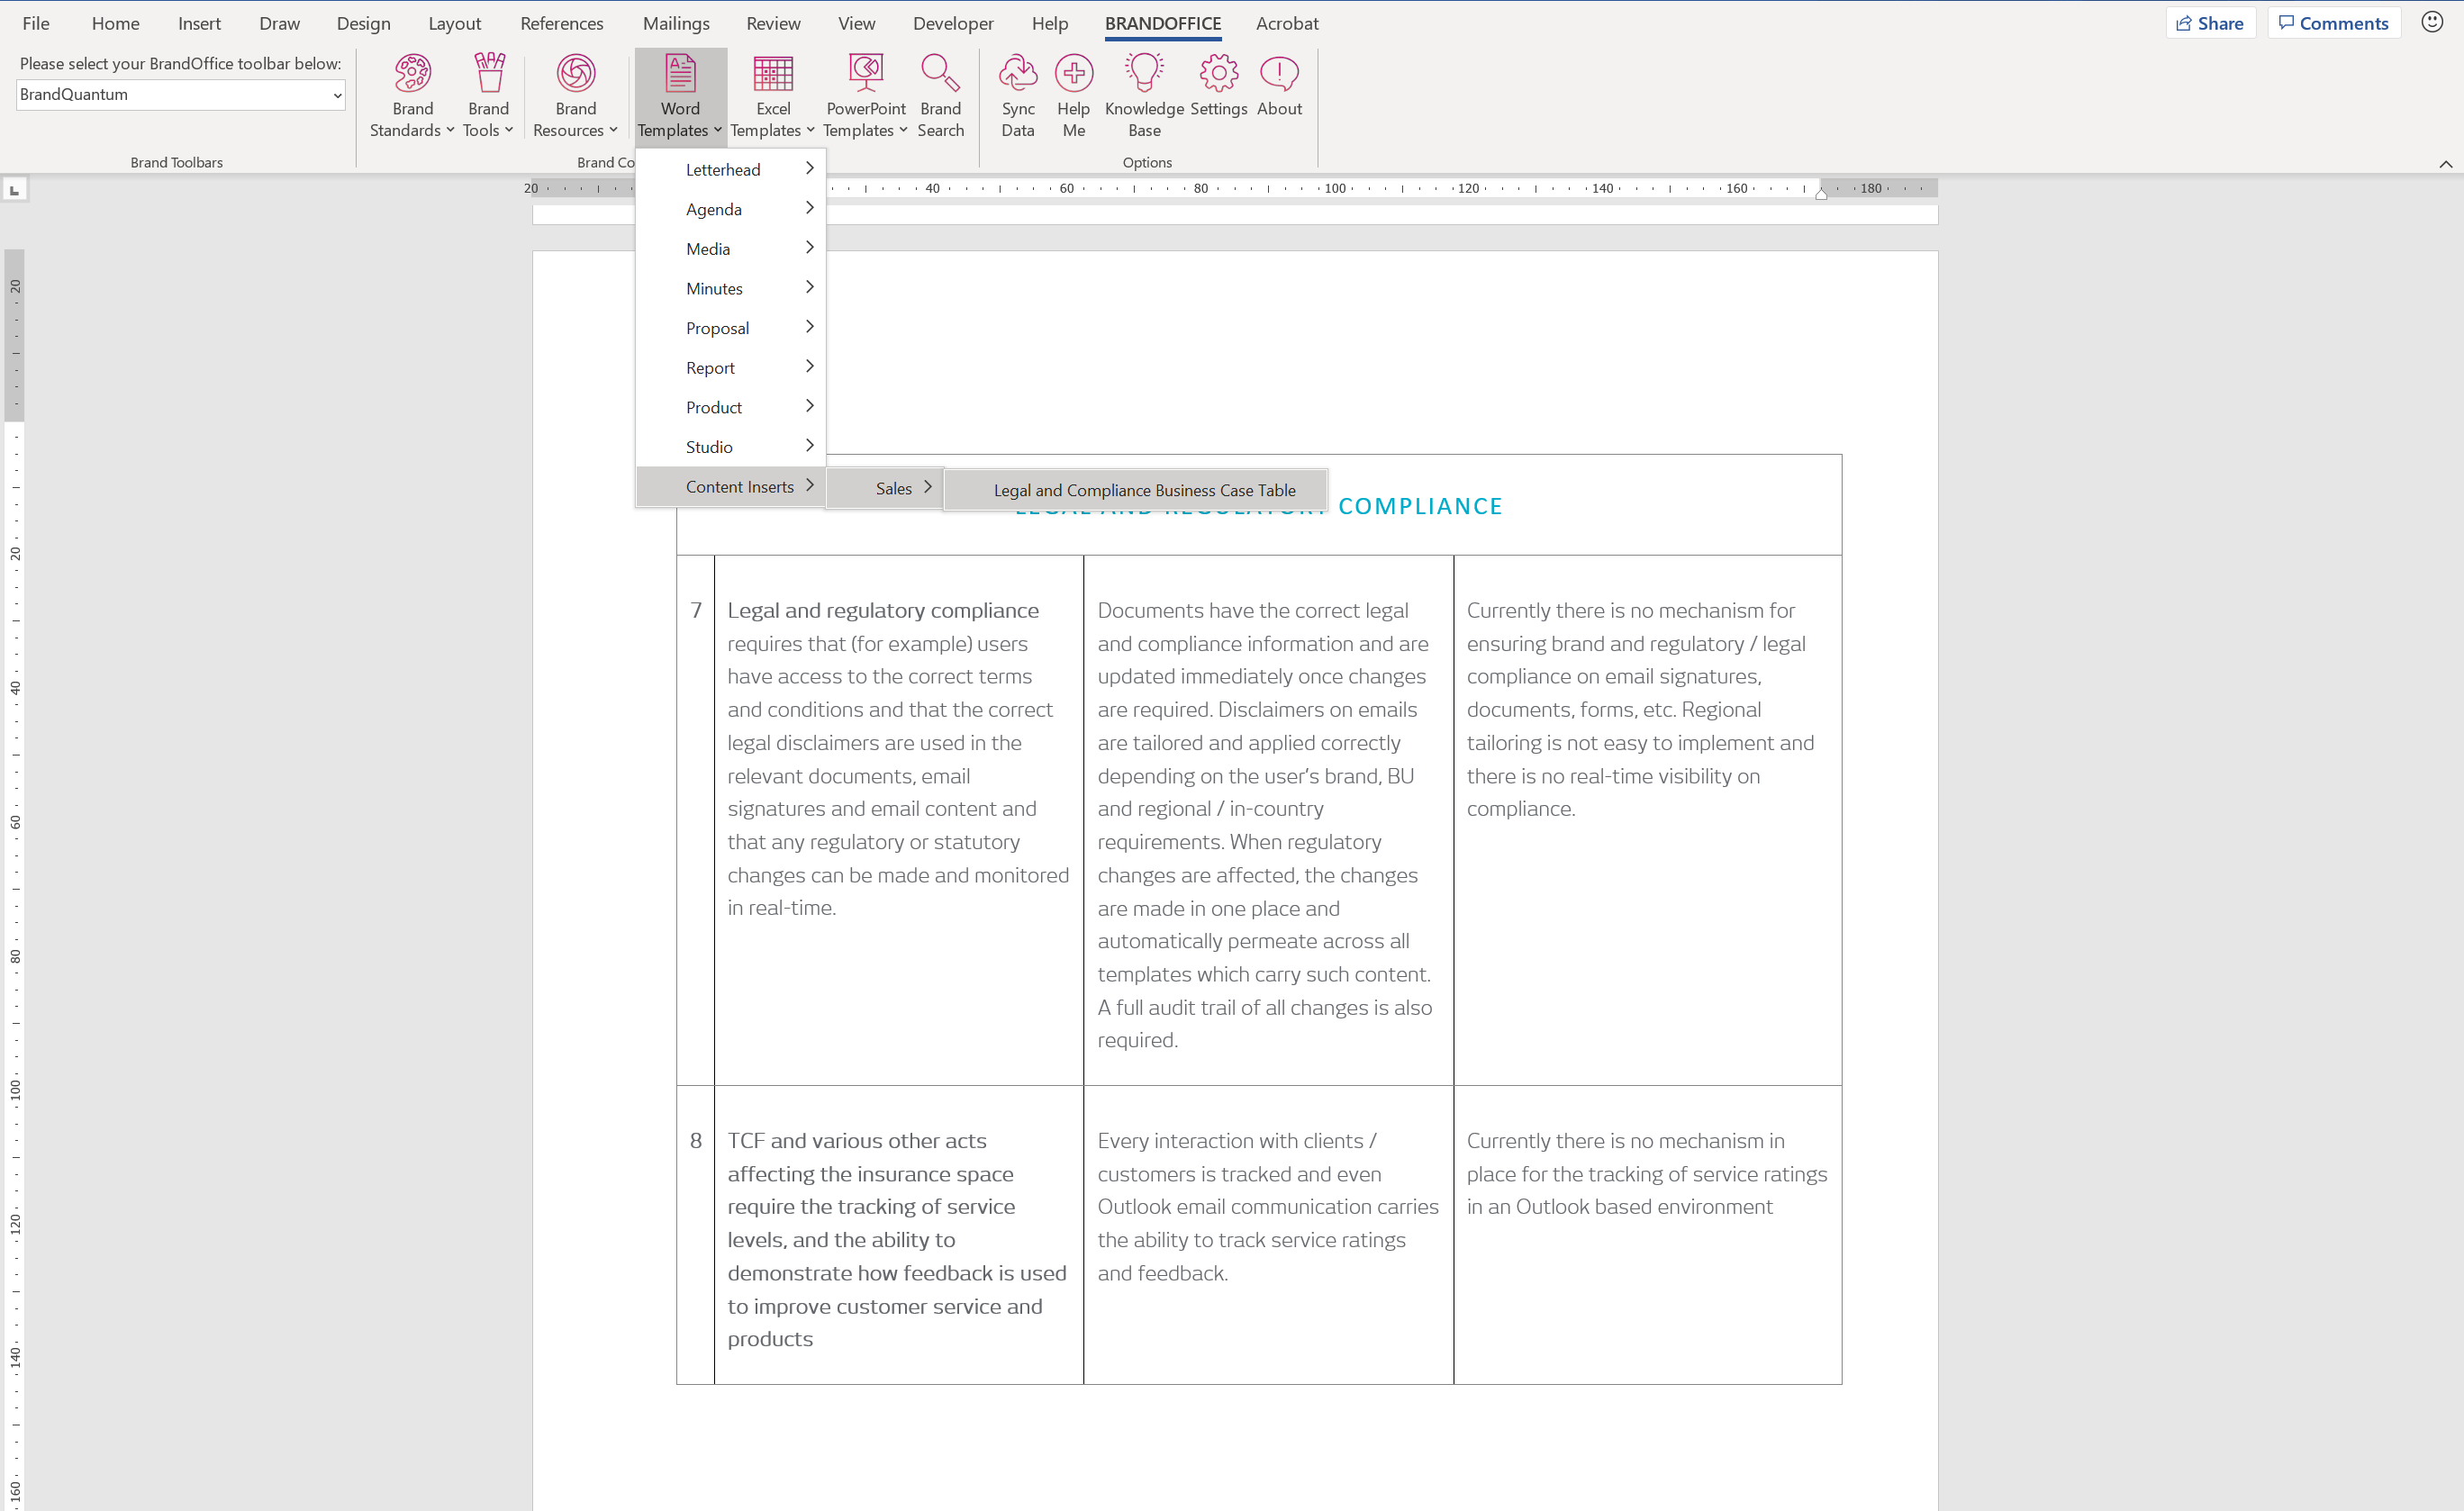Select Legal and Compliance Business Case Table
Image resolution: width=2464 pixels, height=1511 pixels.
point(1144,490)
